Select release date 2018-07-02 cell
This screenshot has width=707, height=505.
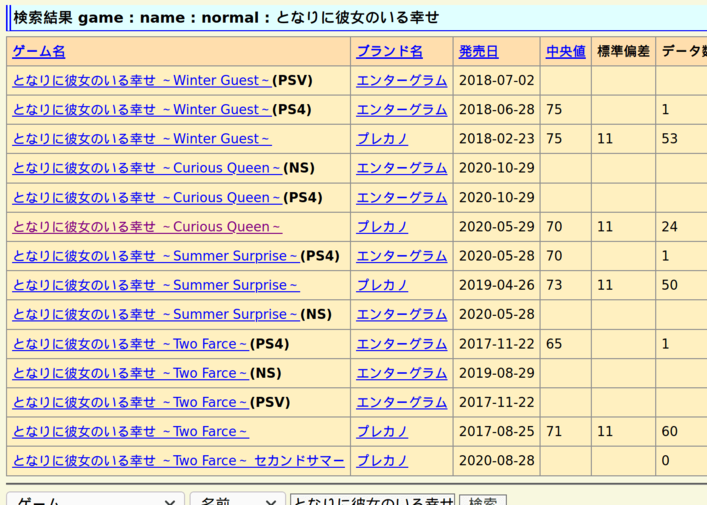tap(496, 80)
